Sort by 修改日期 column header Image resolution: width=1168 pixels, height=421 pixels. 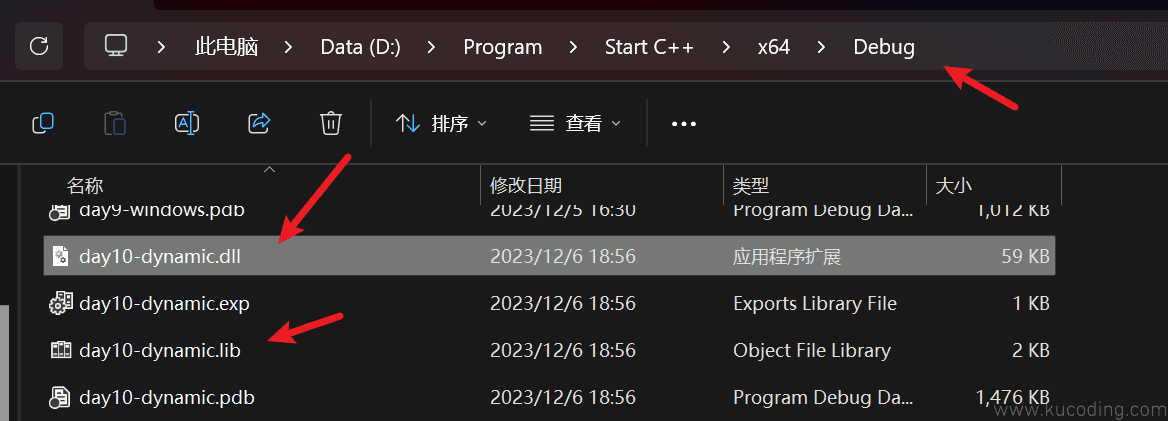[526, 185]
